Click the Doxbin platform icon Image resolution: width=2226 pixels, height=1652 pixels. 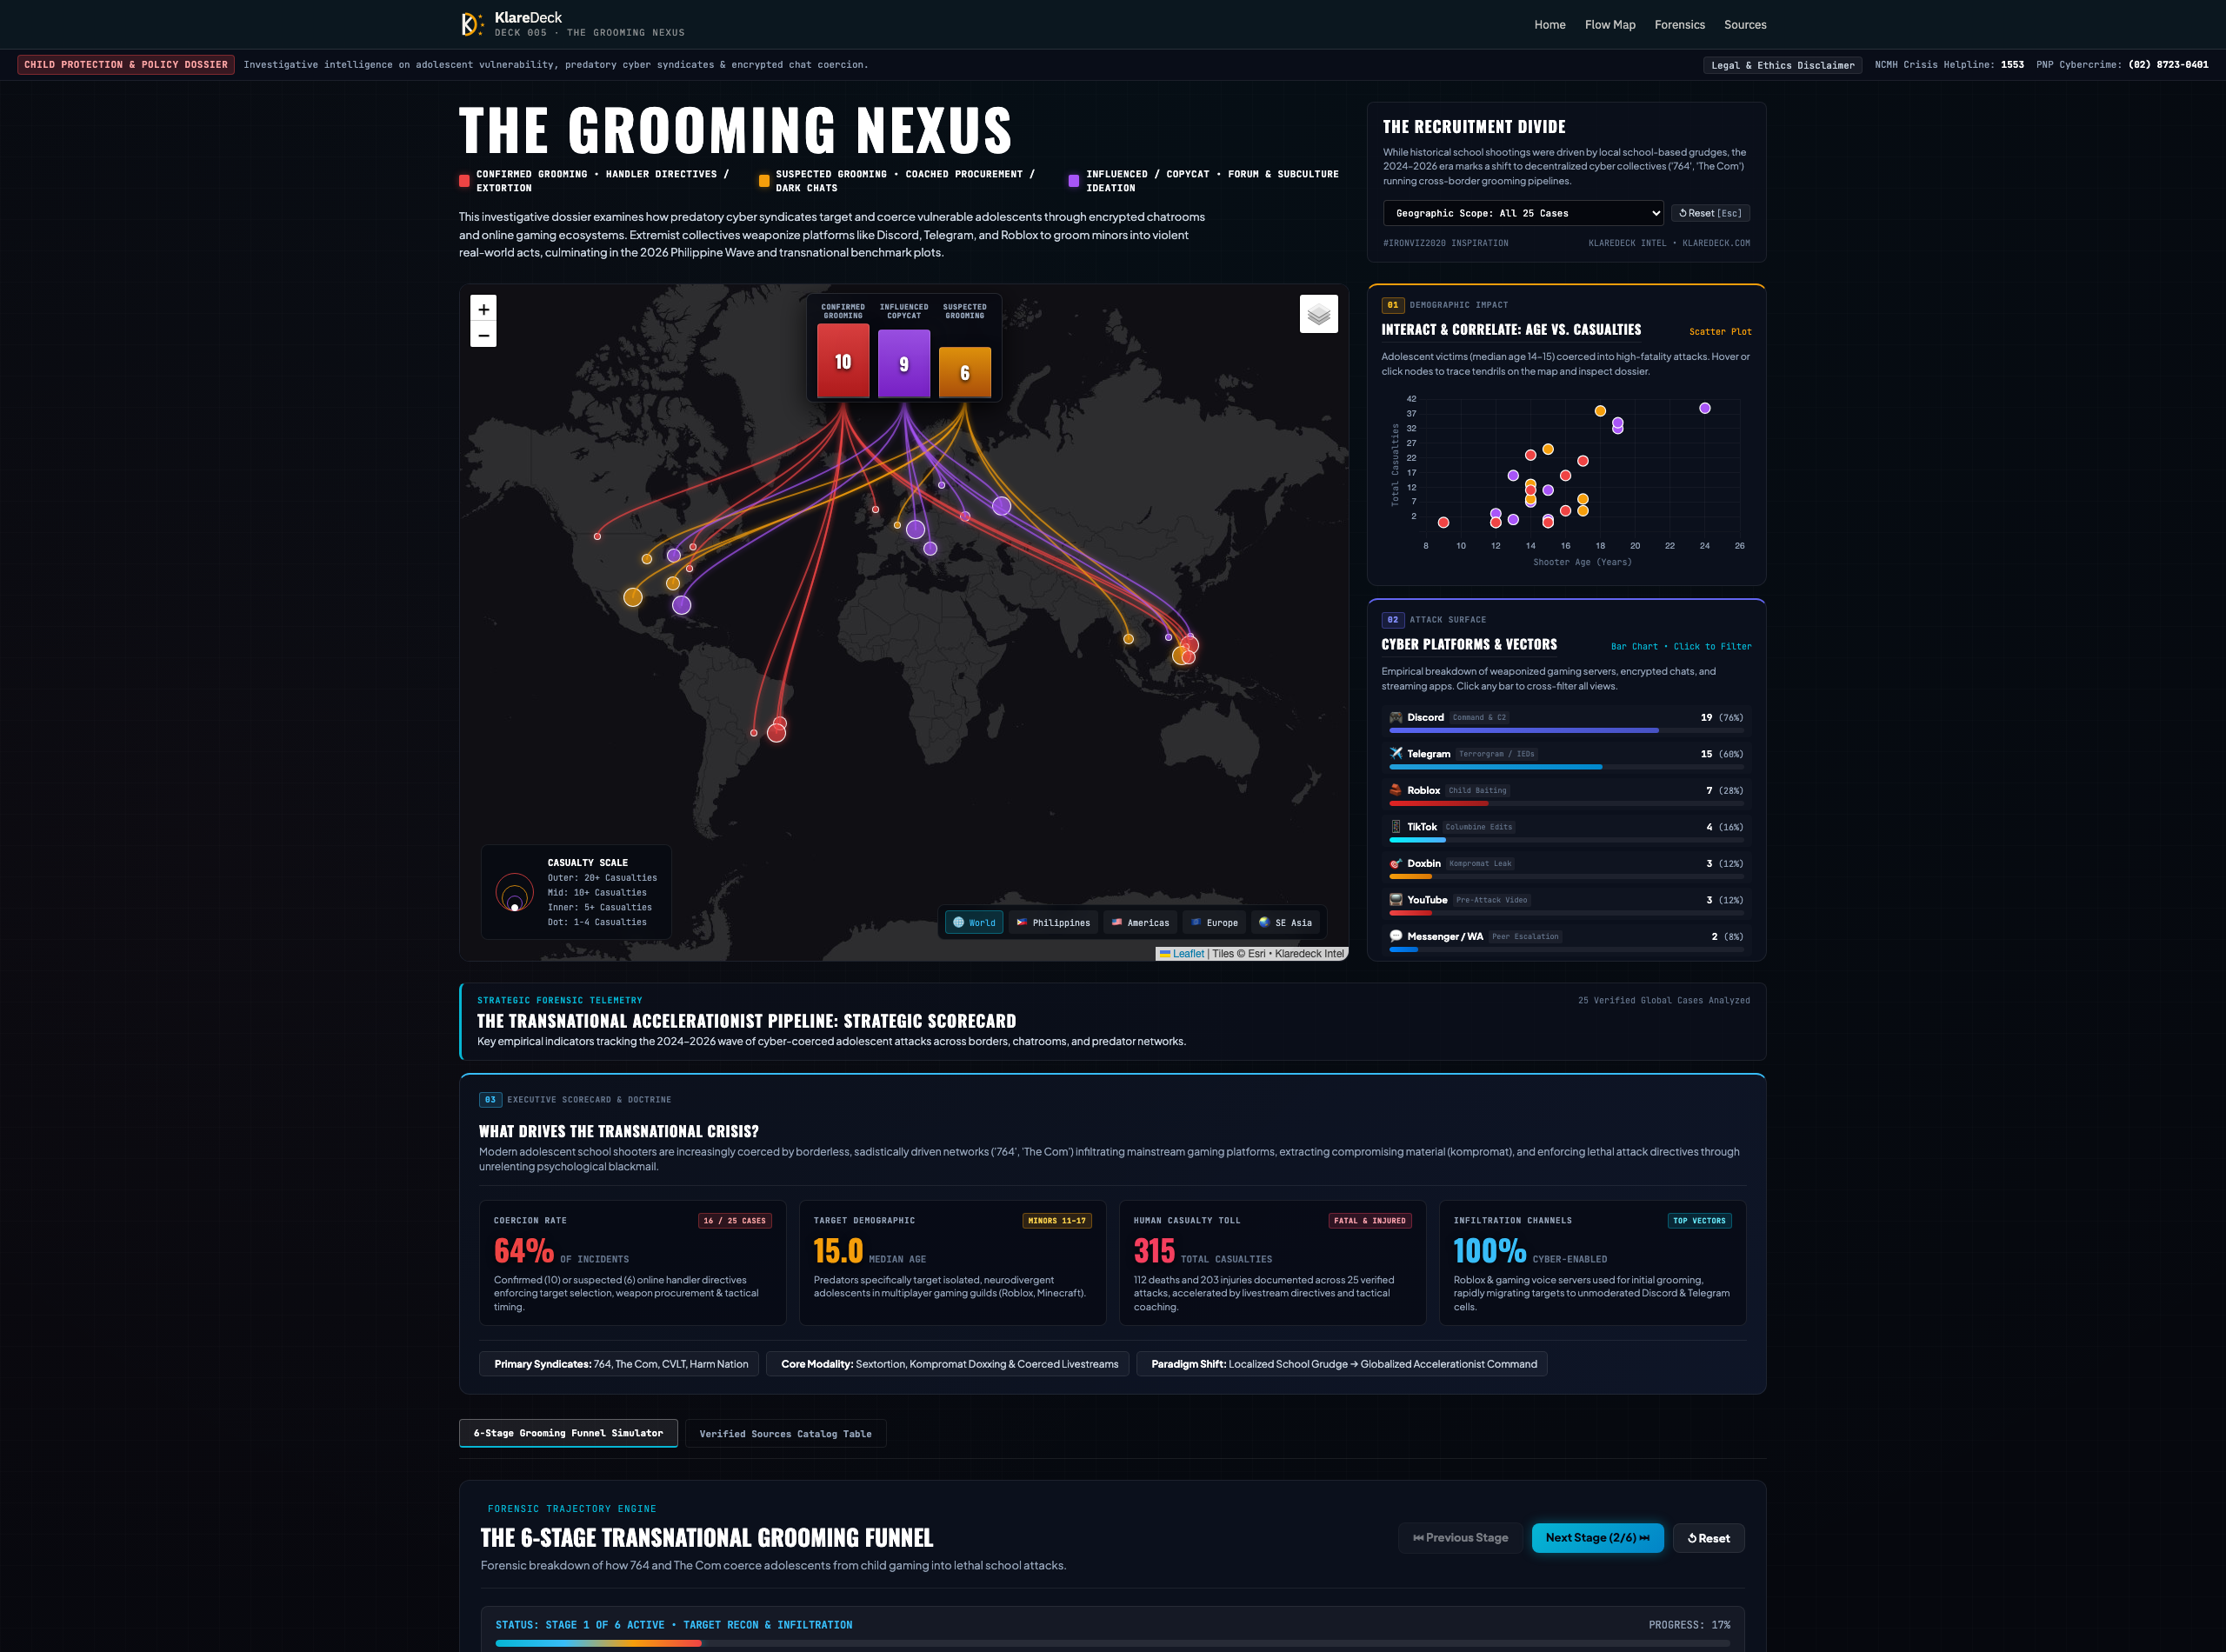(1395, 863)
